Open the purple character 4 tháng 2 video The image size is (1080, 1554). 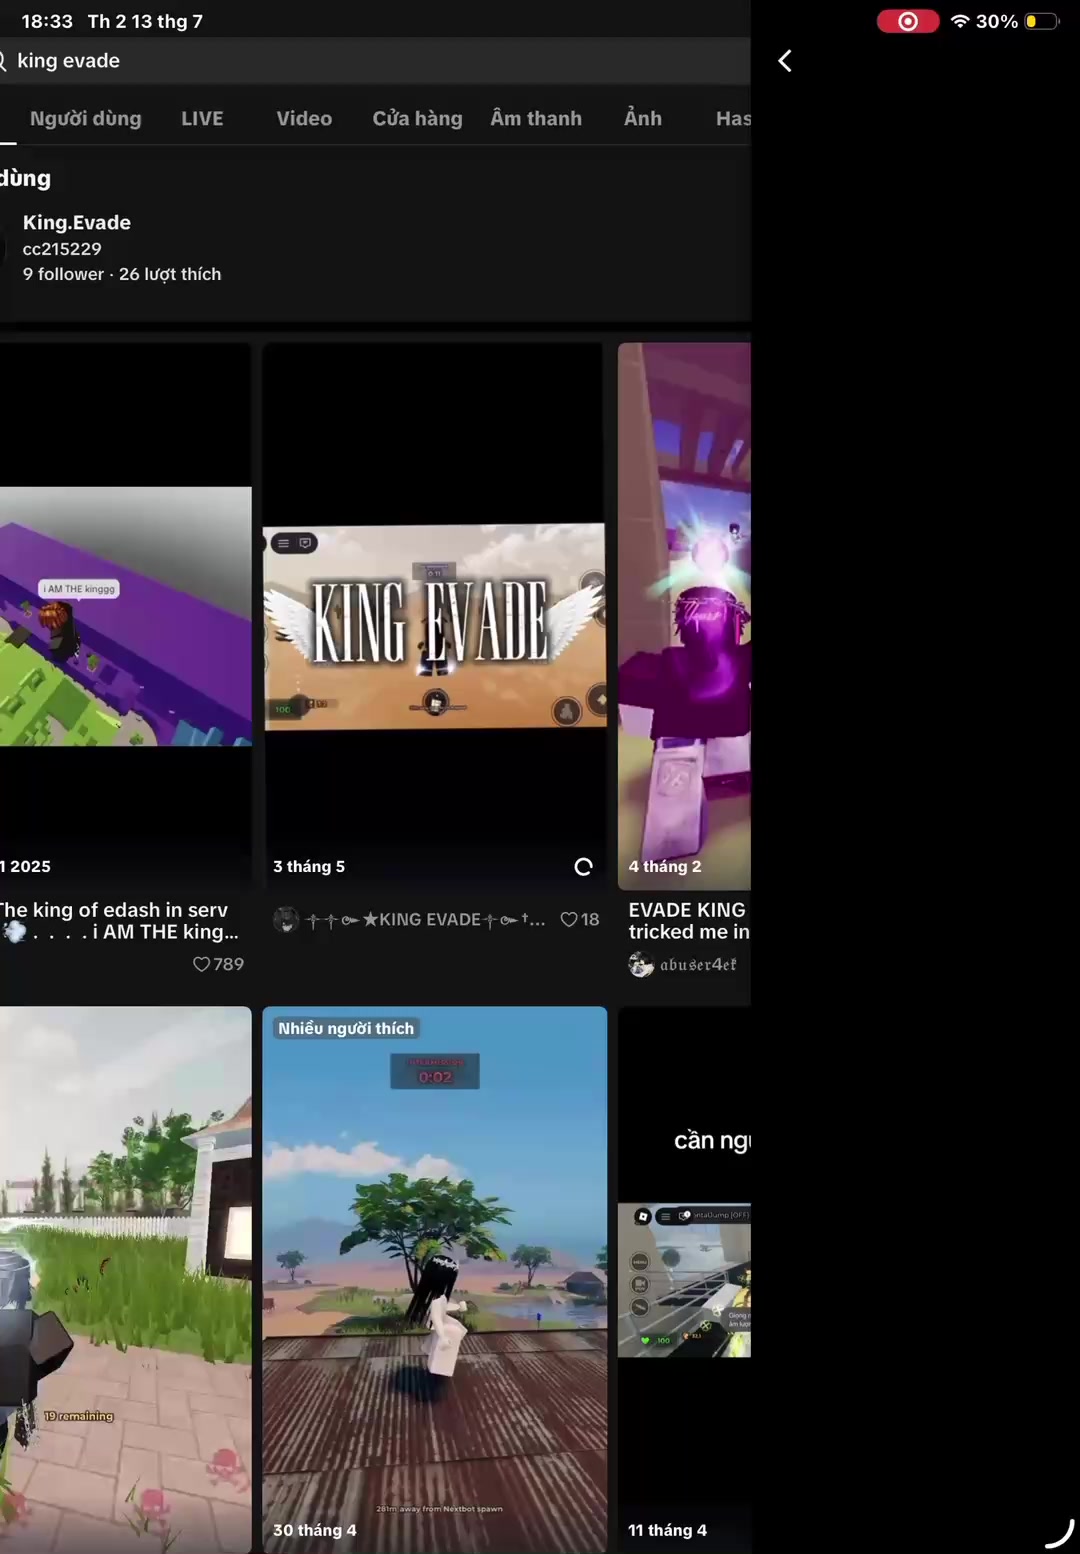(684, 616)
